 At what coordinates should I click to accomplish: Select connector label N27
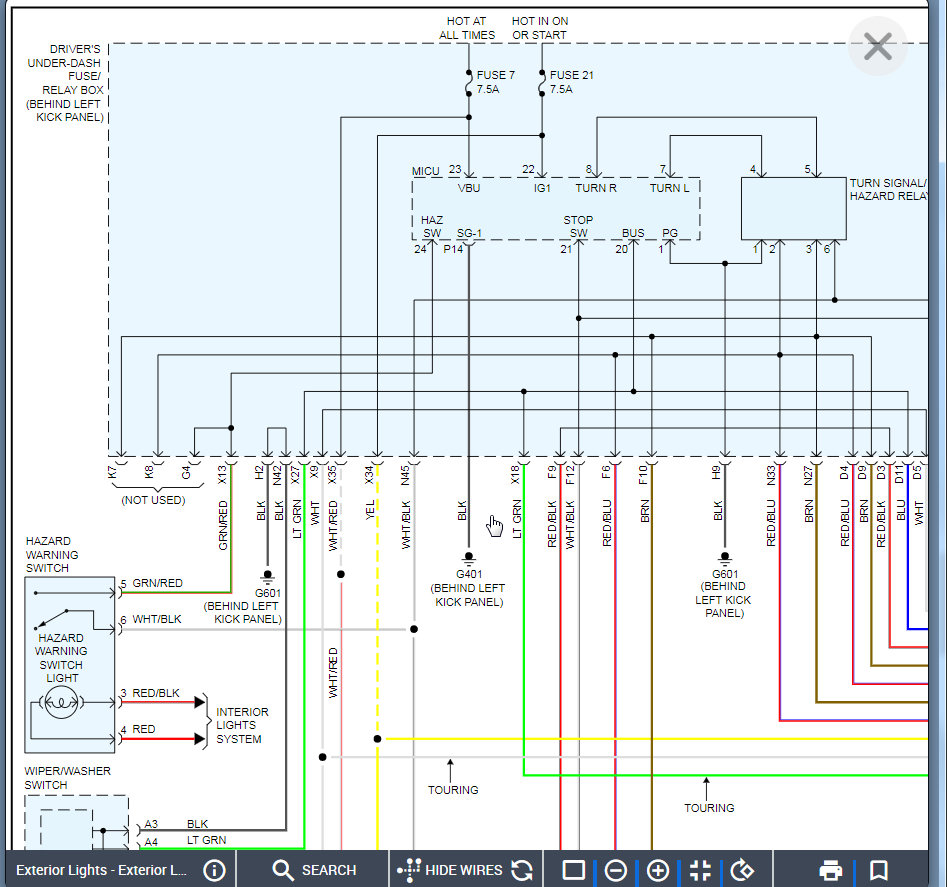[808, 475]
